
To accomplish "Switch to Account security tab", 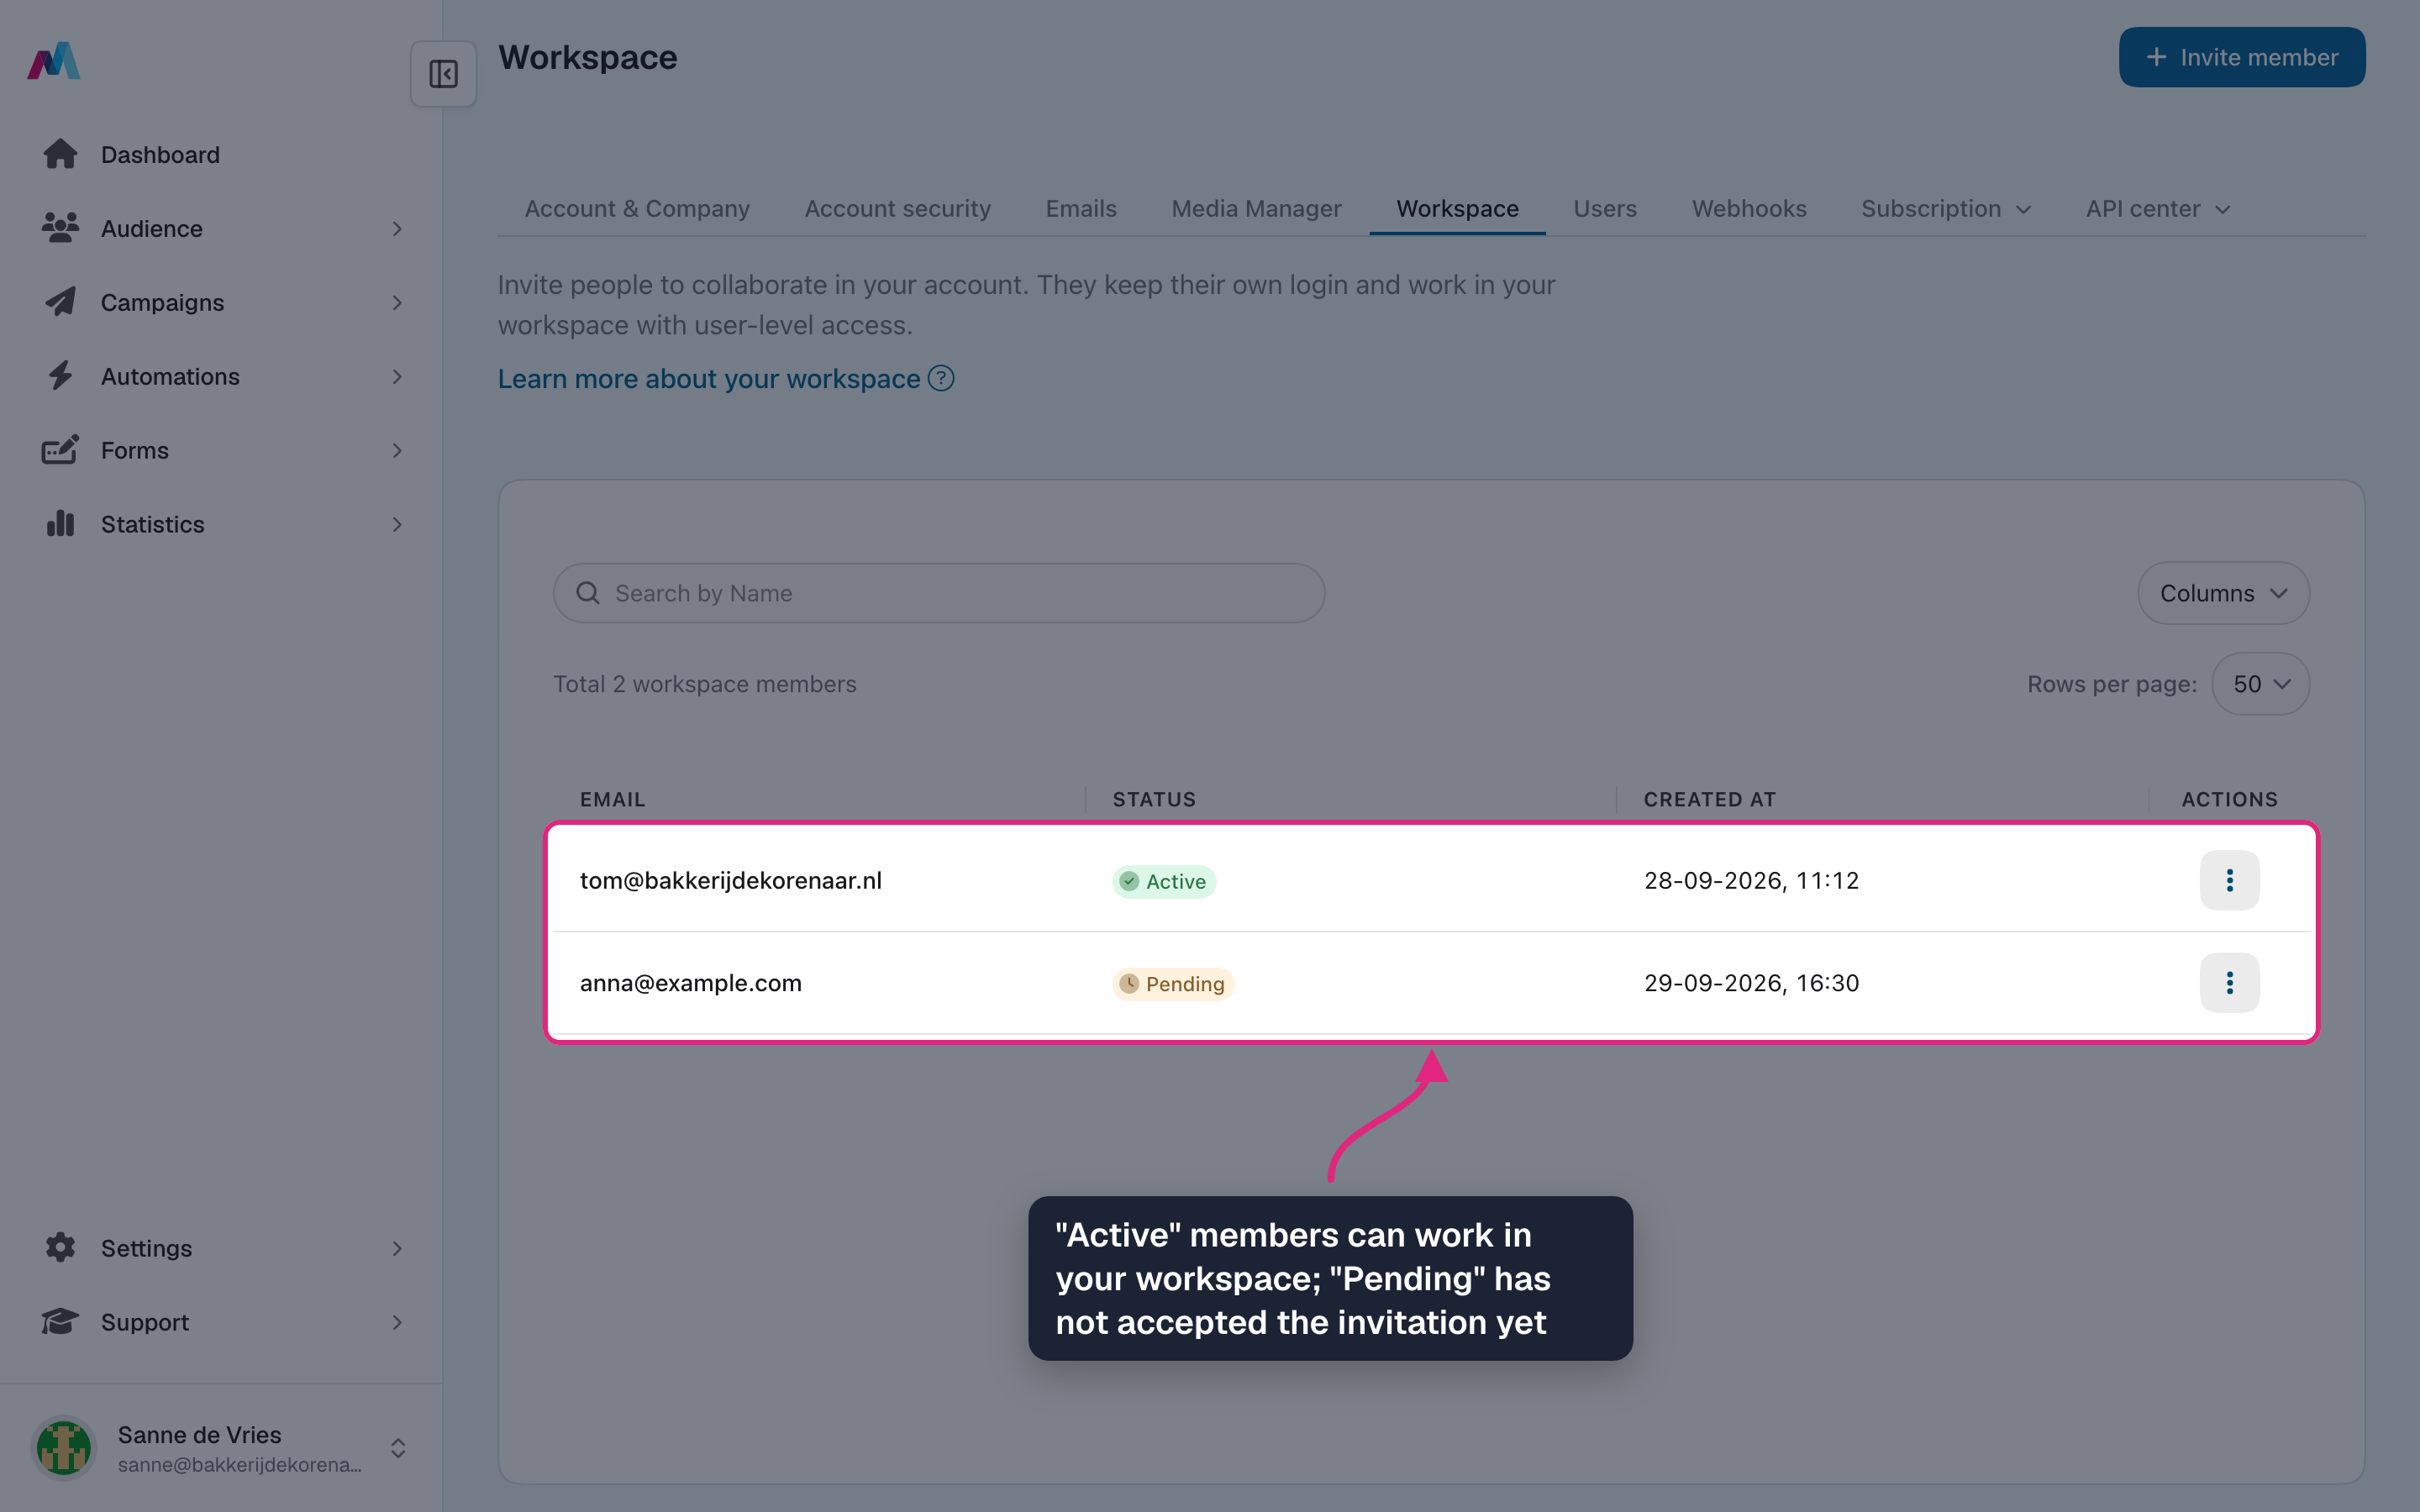I will pos(897,209).
